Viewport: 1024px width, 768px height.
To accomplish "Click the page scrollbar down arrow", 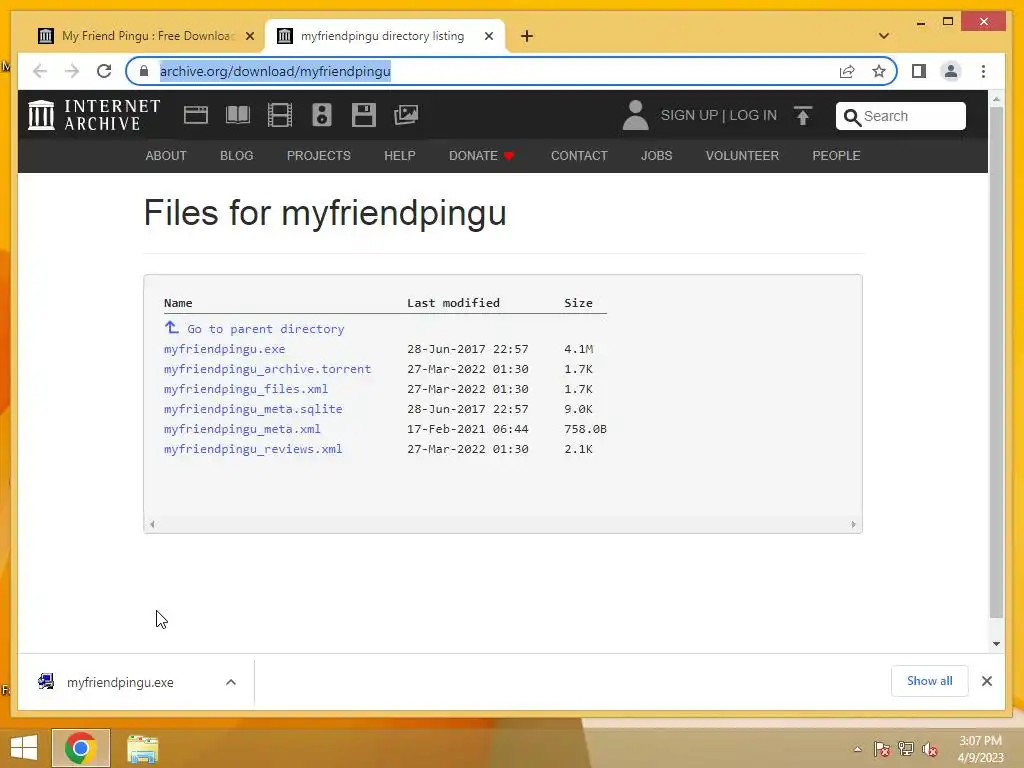I will coord(996,643).
